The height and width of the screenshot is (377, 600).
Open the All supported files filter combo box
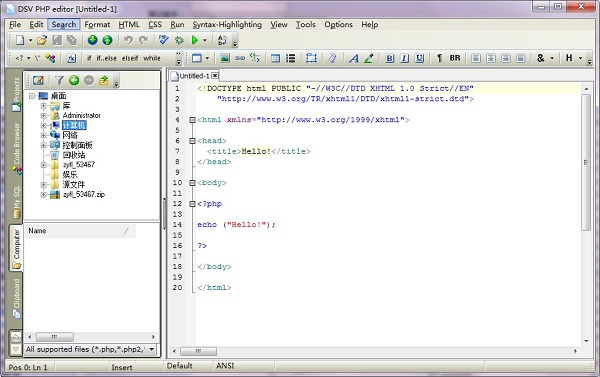point(91,349)
